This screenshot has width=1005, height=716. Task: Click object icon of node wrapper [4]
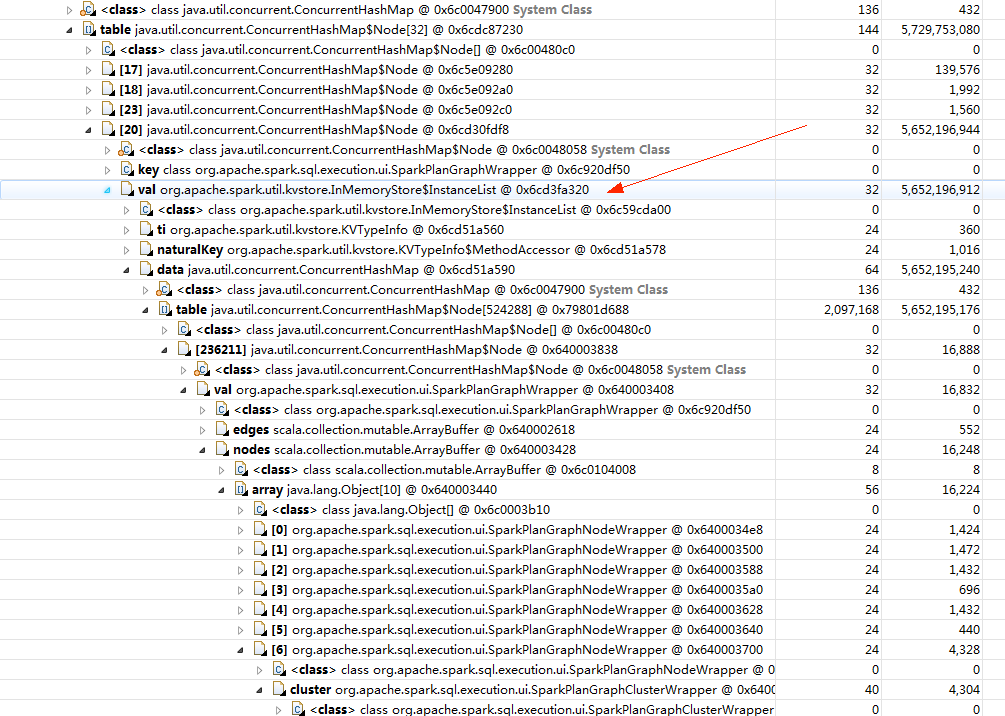coord(260,610)
